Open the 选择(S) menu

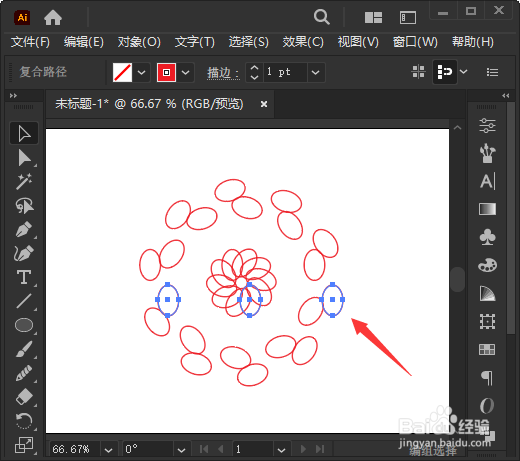click(249, 42)
